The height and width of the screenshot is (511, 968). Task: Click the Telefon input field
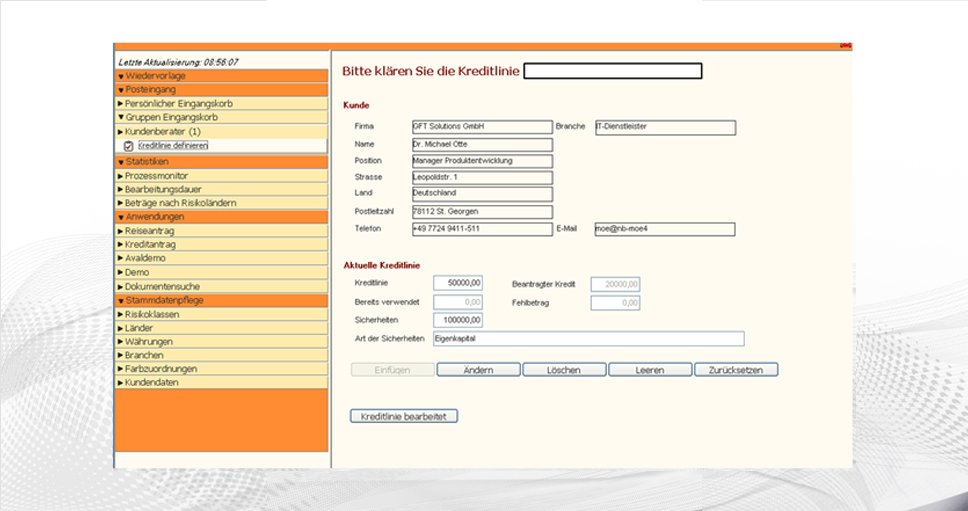click(x=482, y=229)
